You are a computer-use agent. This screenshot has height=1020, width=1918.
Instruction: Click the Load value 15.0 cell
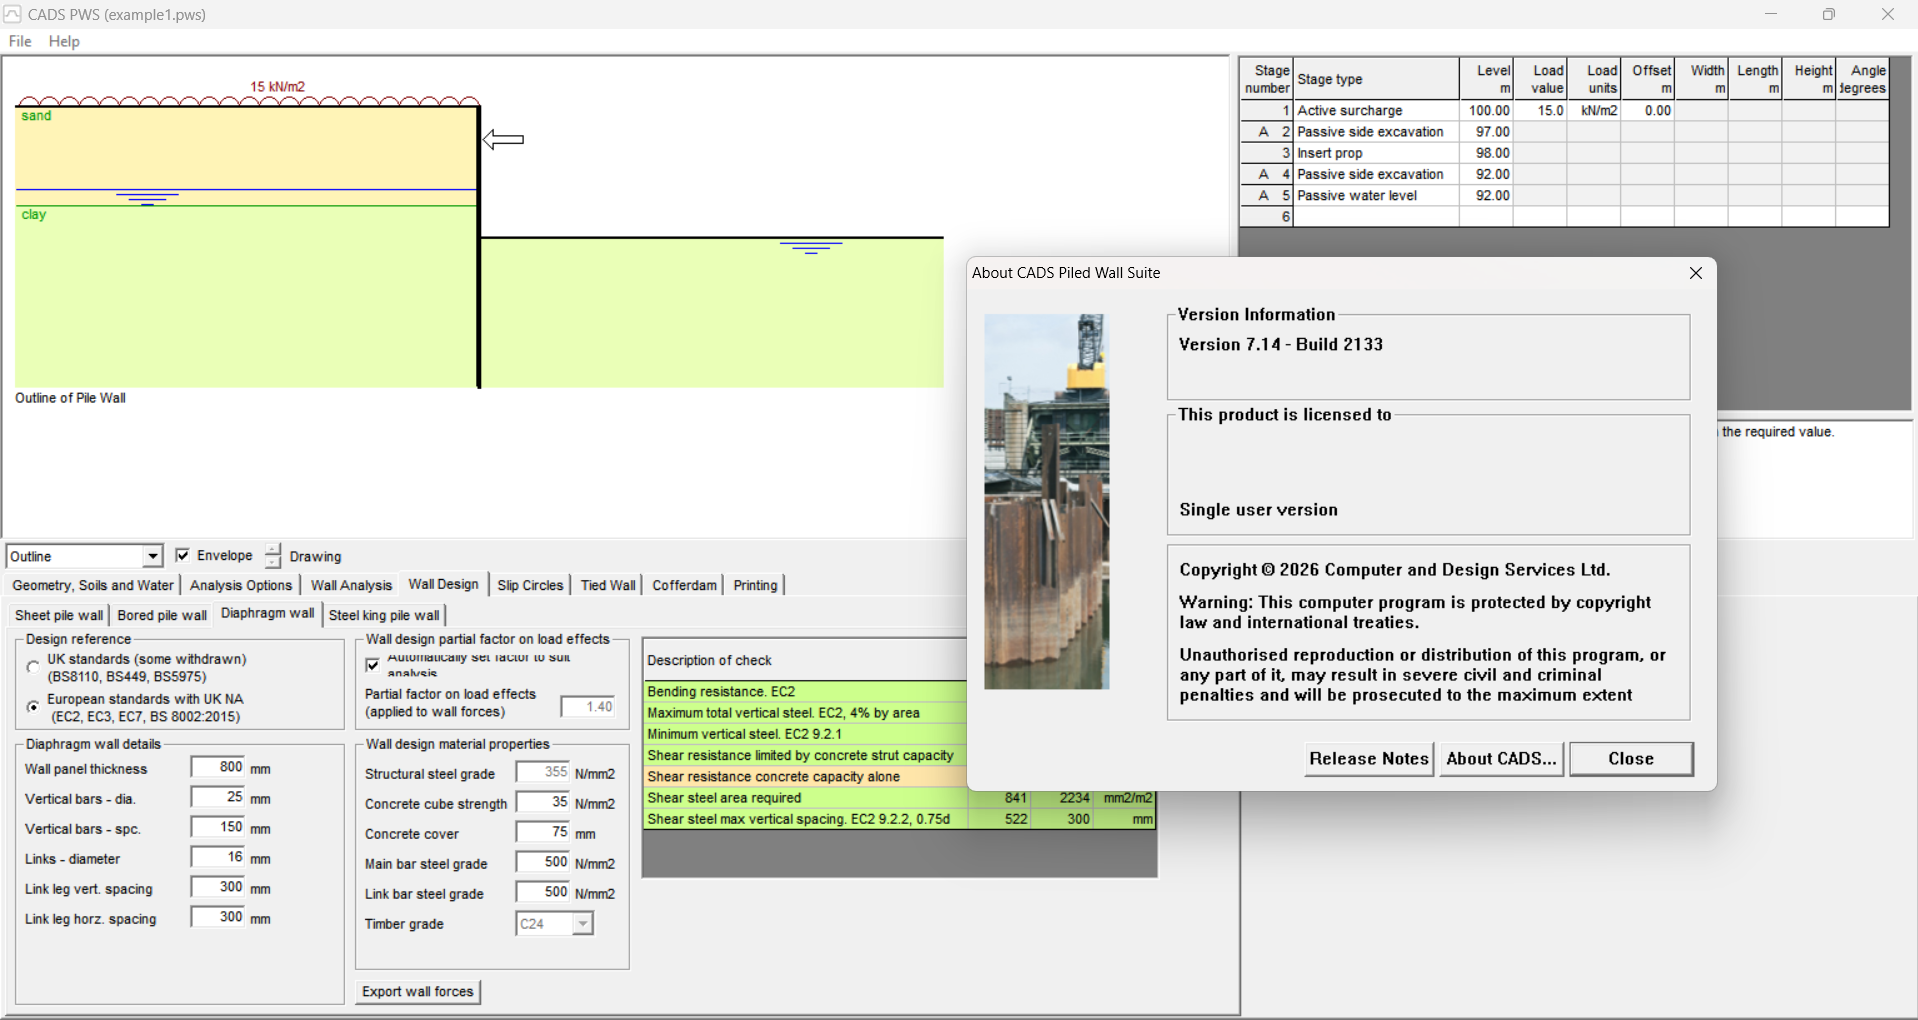click(1540, 111)
